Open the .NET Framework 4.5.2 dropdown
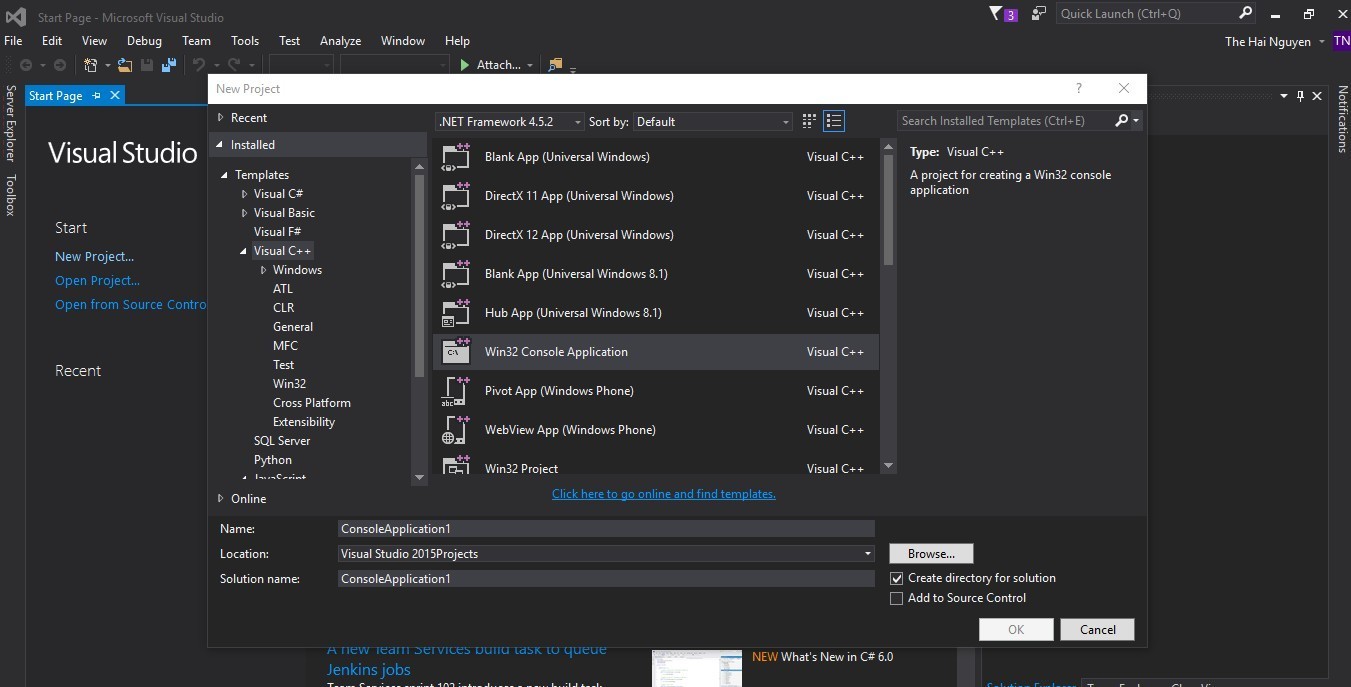The image size is (1351, 687). pos(510,121)
